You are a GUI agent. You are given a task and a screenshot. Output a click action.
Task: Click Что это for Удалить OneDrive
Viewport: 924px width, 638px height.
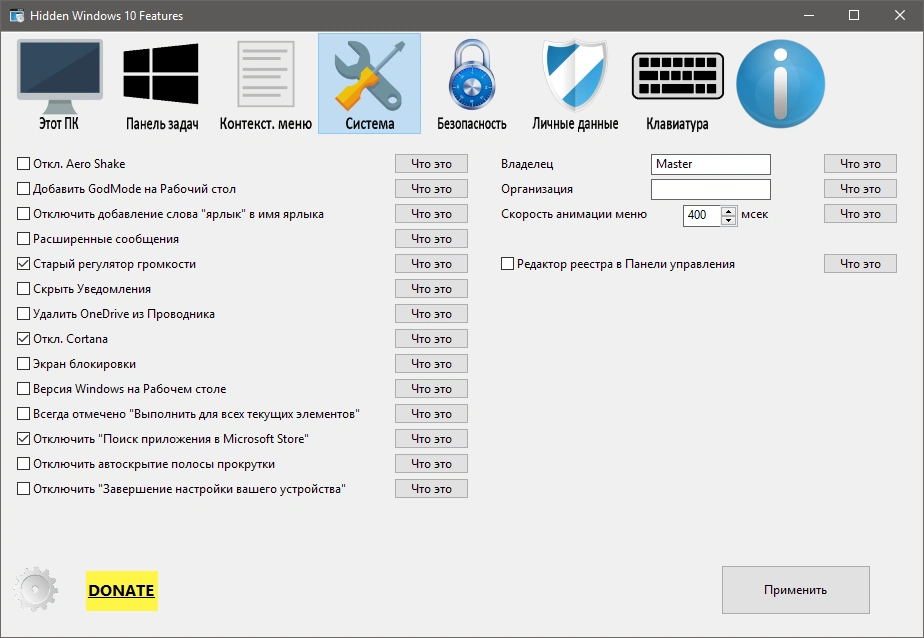click(431, 314)
